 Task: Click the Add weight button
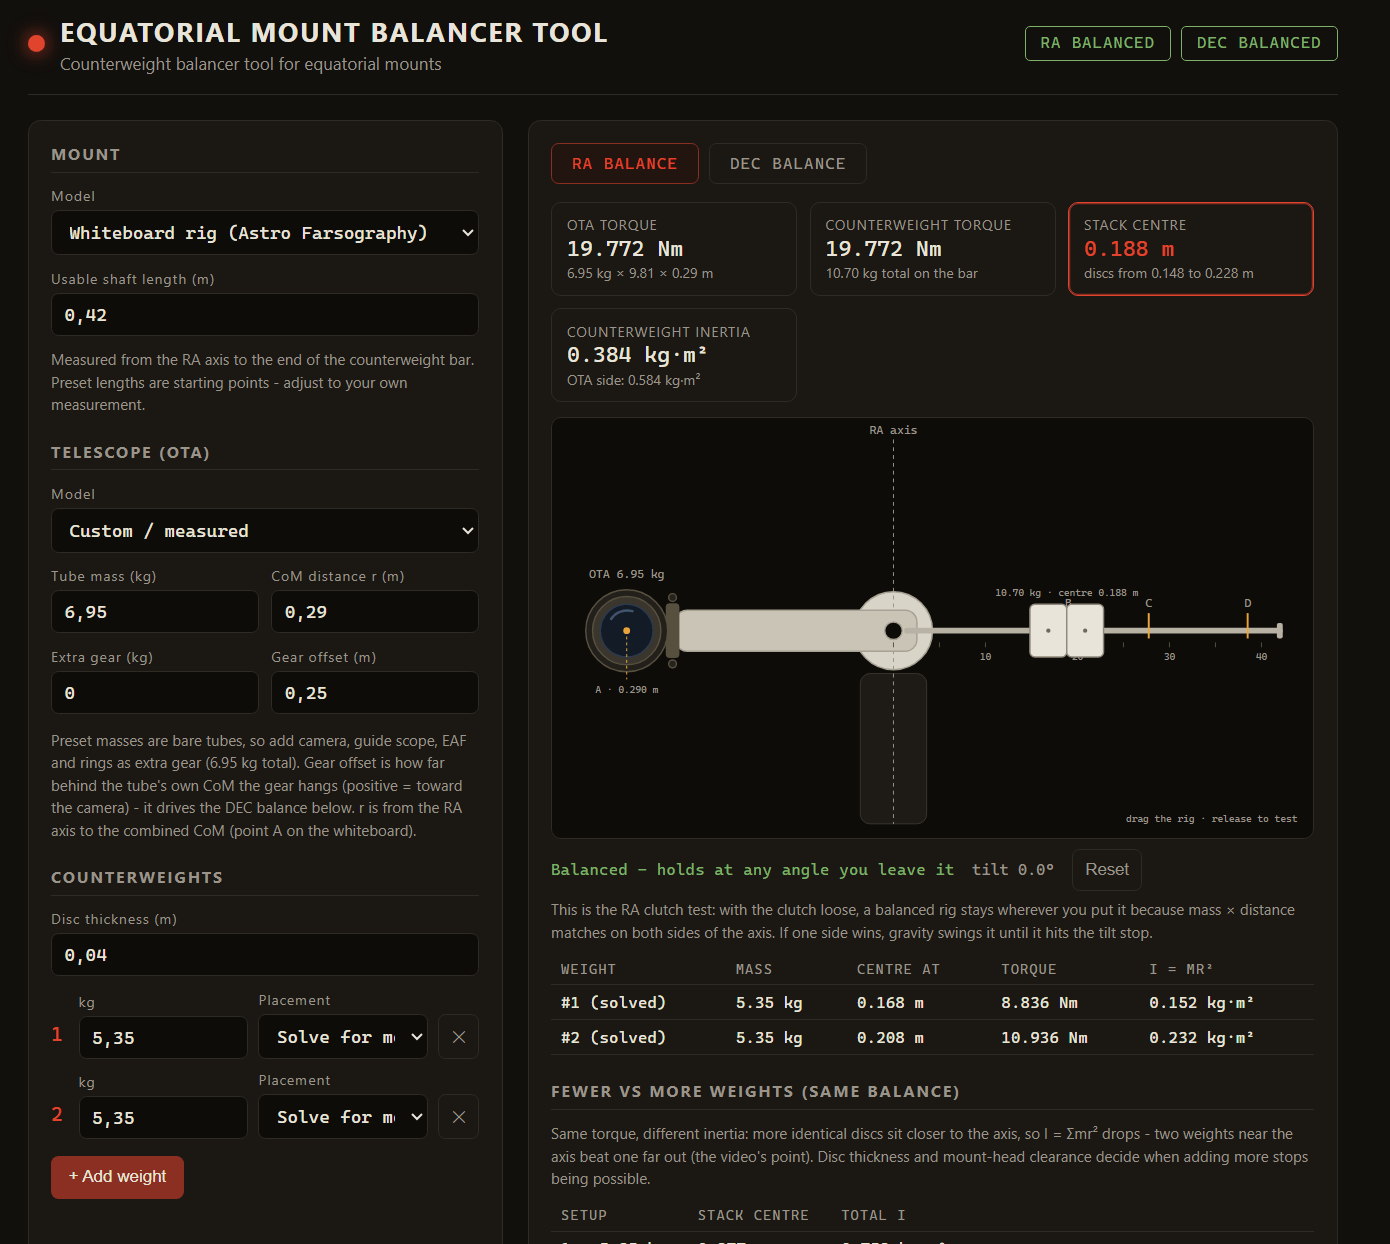(118, 1177)
